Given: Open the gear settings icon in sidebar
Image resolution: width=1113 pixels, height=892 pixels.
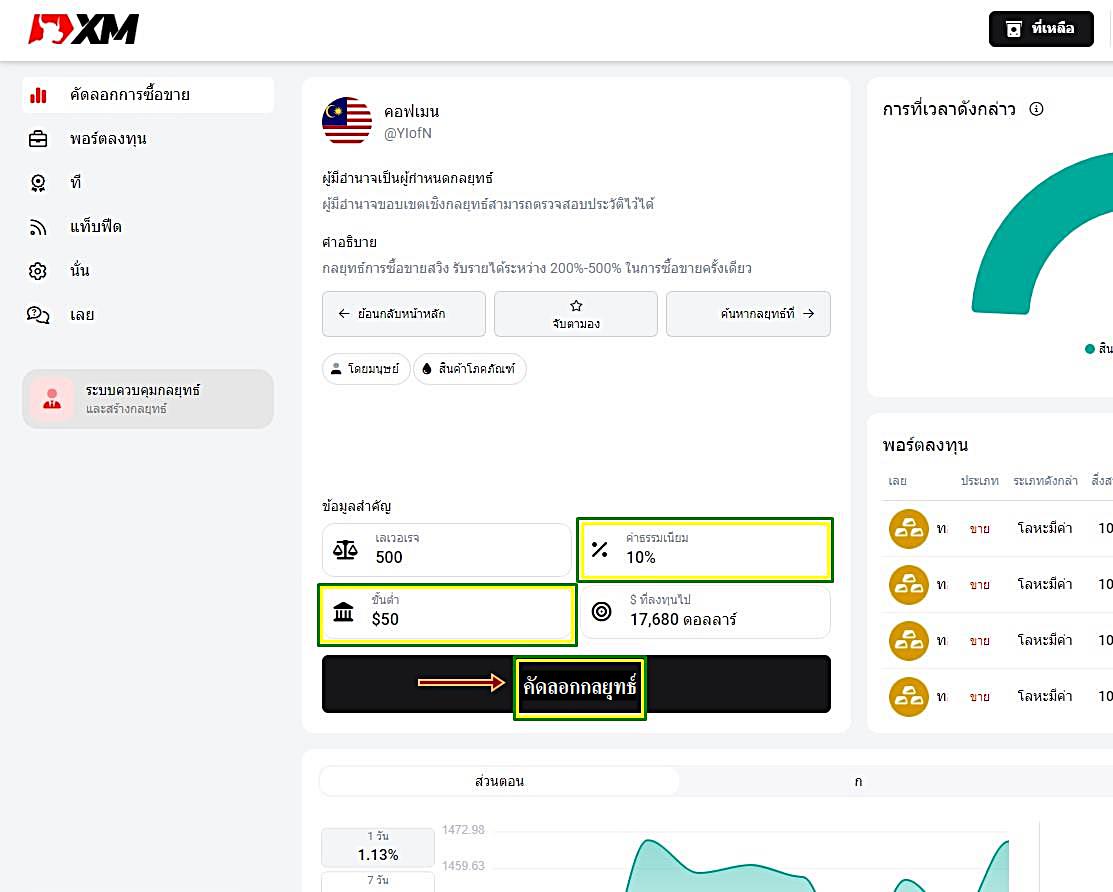Looking at the screenshot, I should [x=38, y=271].
